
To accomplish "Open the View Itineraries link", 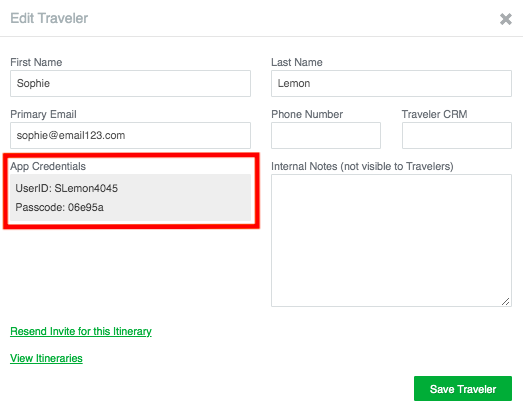I will coord(46,358).
